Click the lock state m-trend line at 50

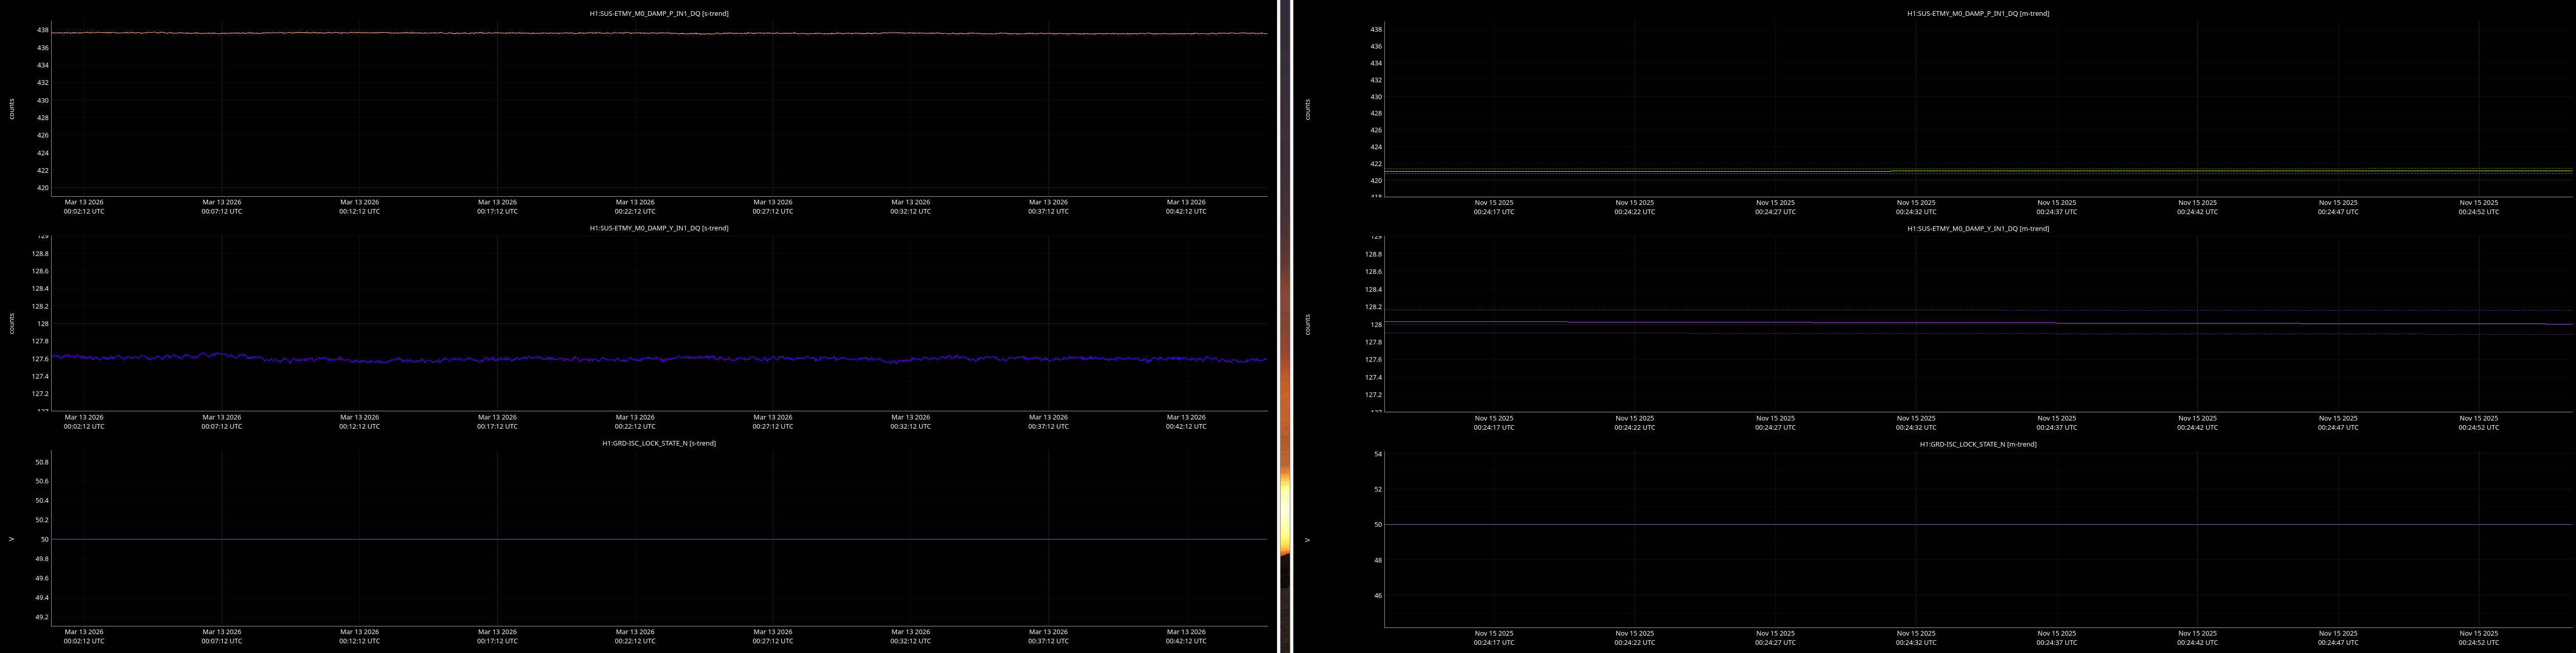[x=1977, y=525]
